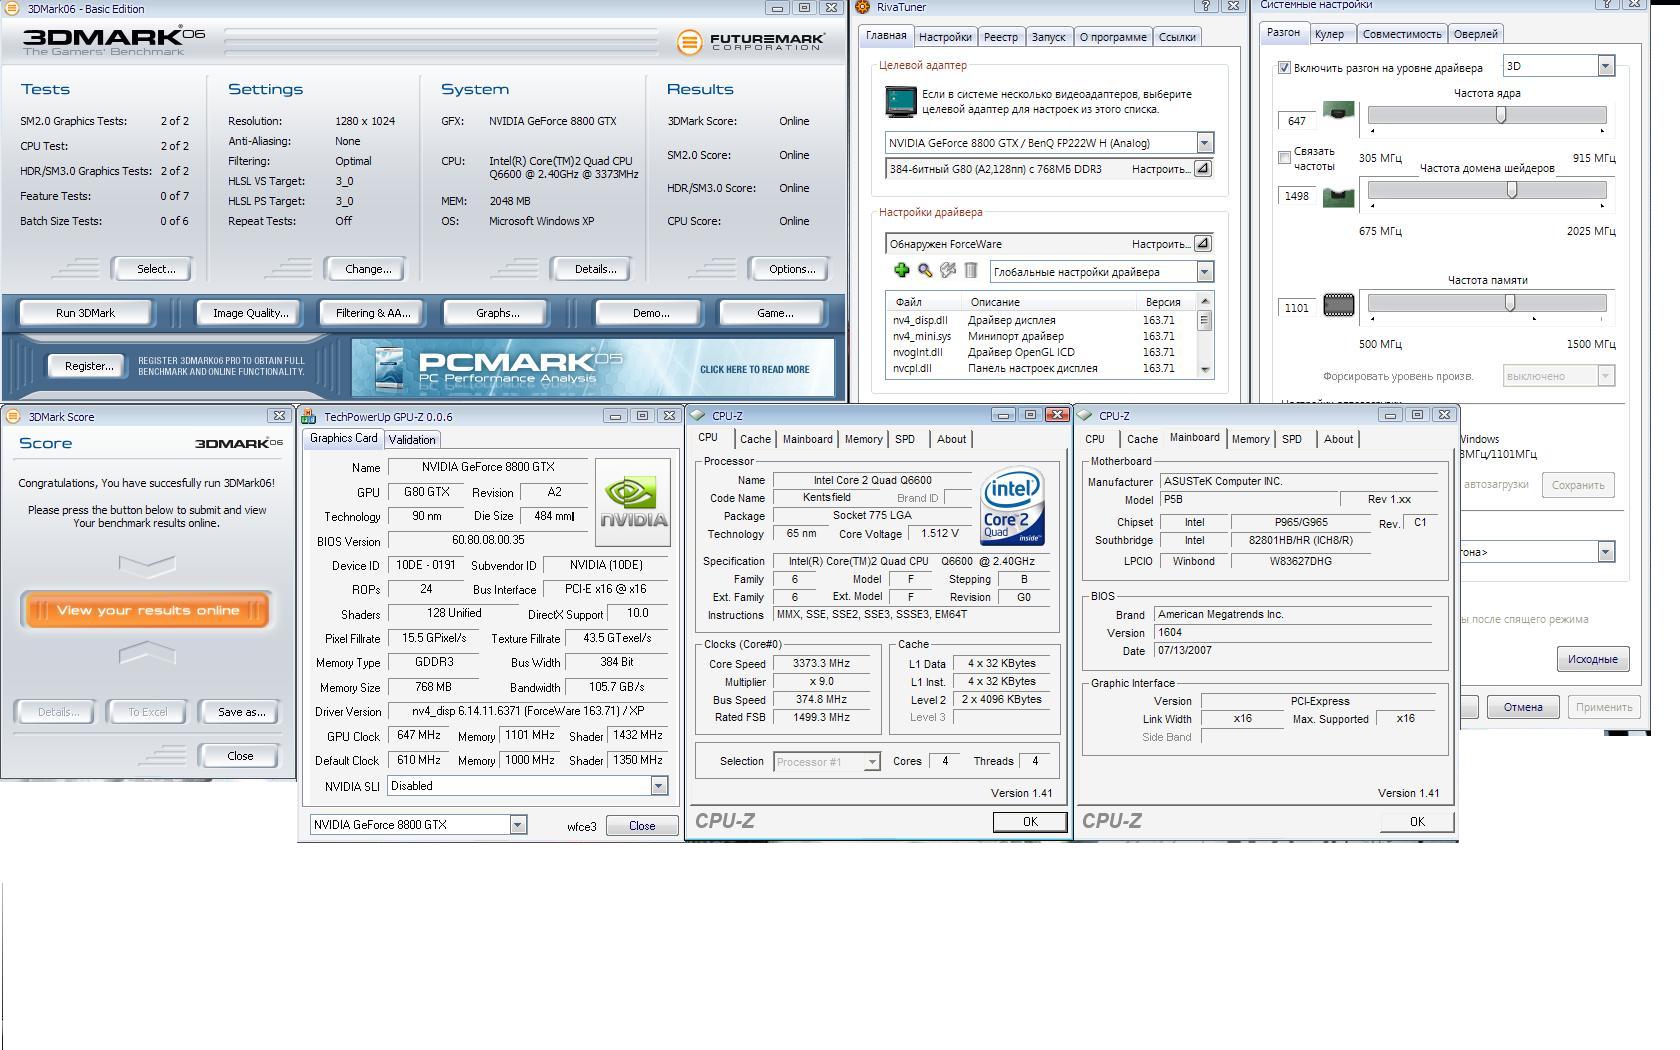This screenshot has height=1050, width=1680.
Task: Click the Исходные button
Action: coord(1592,659)
